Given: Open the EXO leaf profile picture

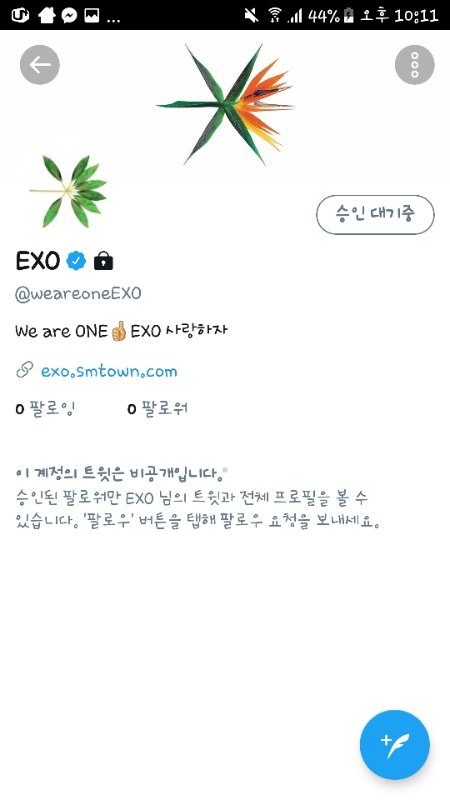Looking at the screenshot, I should click(x=67, y=192).
